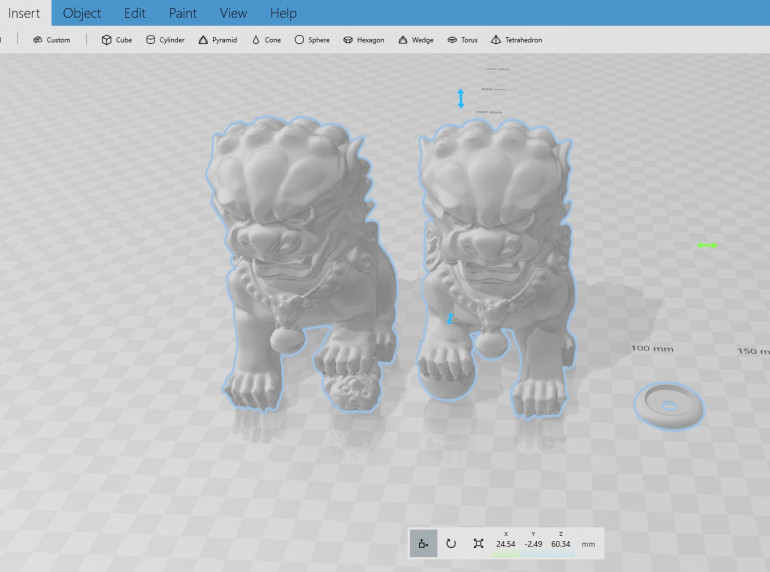The height and width of the screenshot is (572, 770).
Task: Insert a Hexagon shape
Action: click(363, 40)
